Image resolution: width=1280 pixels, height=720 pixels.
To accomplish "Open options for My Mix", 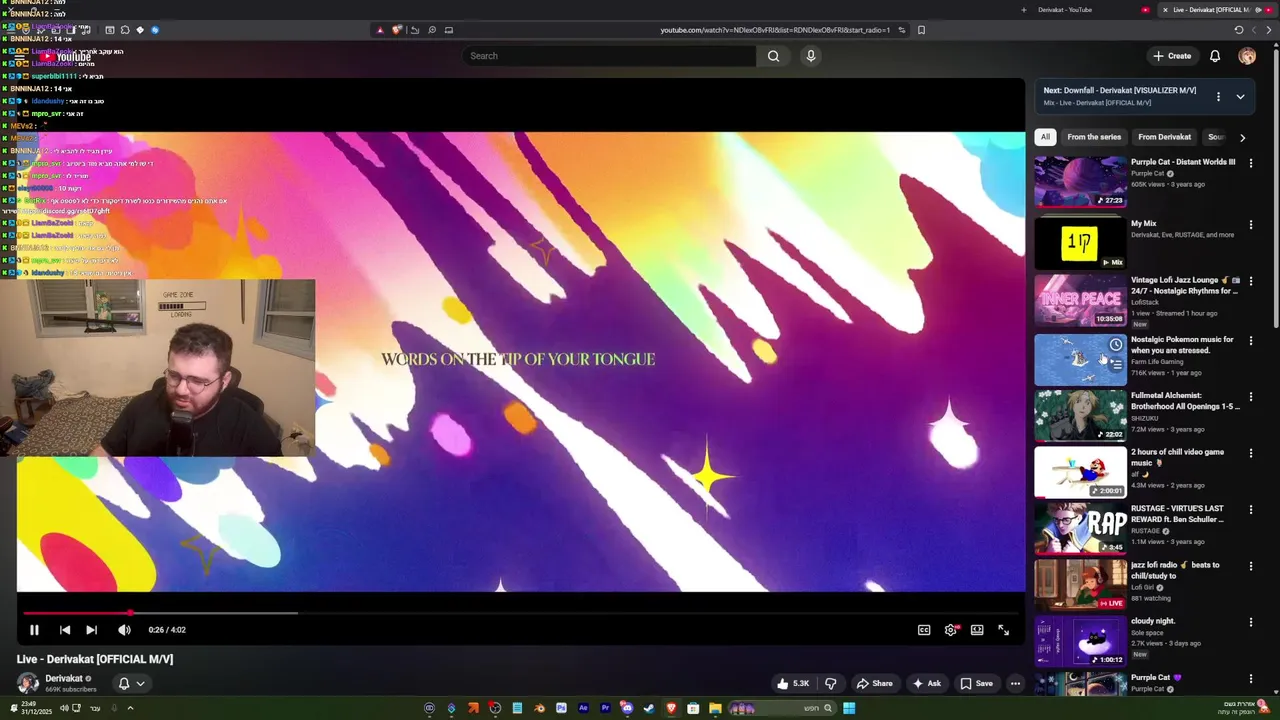I will pos(1250,225).
